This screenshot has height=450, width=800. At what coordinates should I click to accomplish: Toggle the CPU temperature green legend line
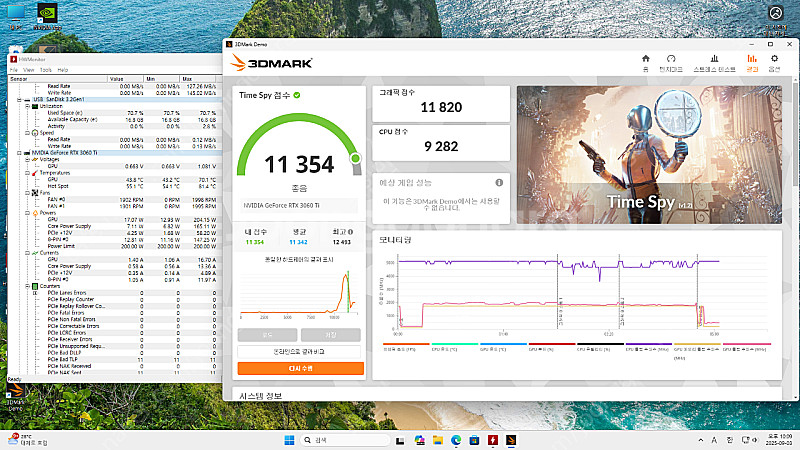455,347
